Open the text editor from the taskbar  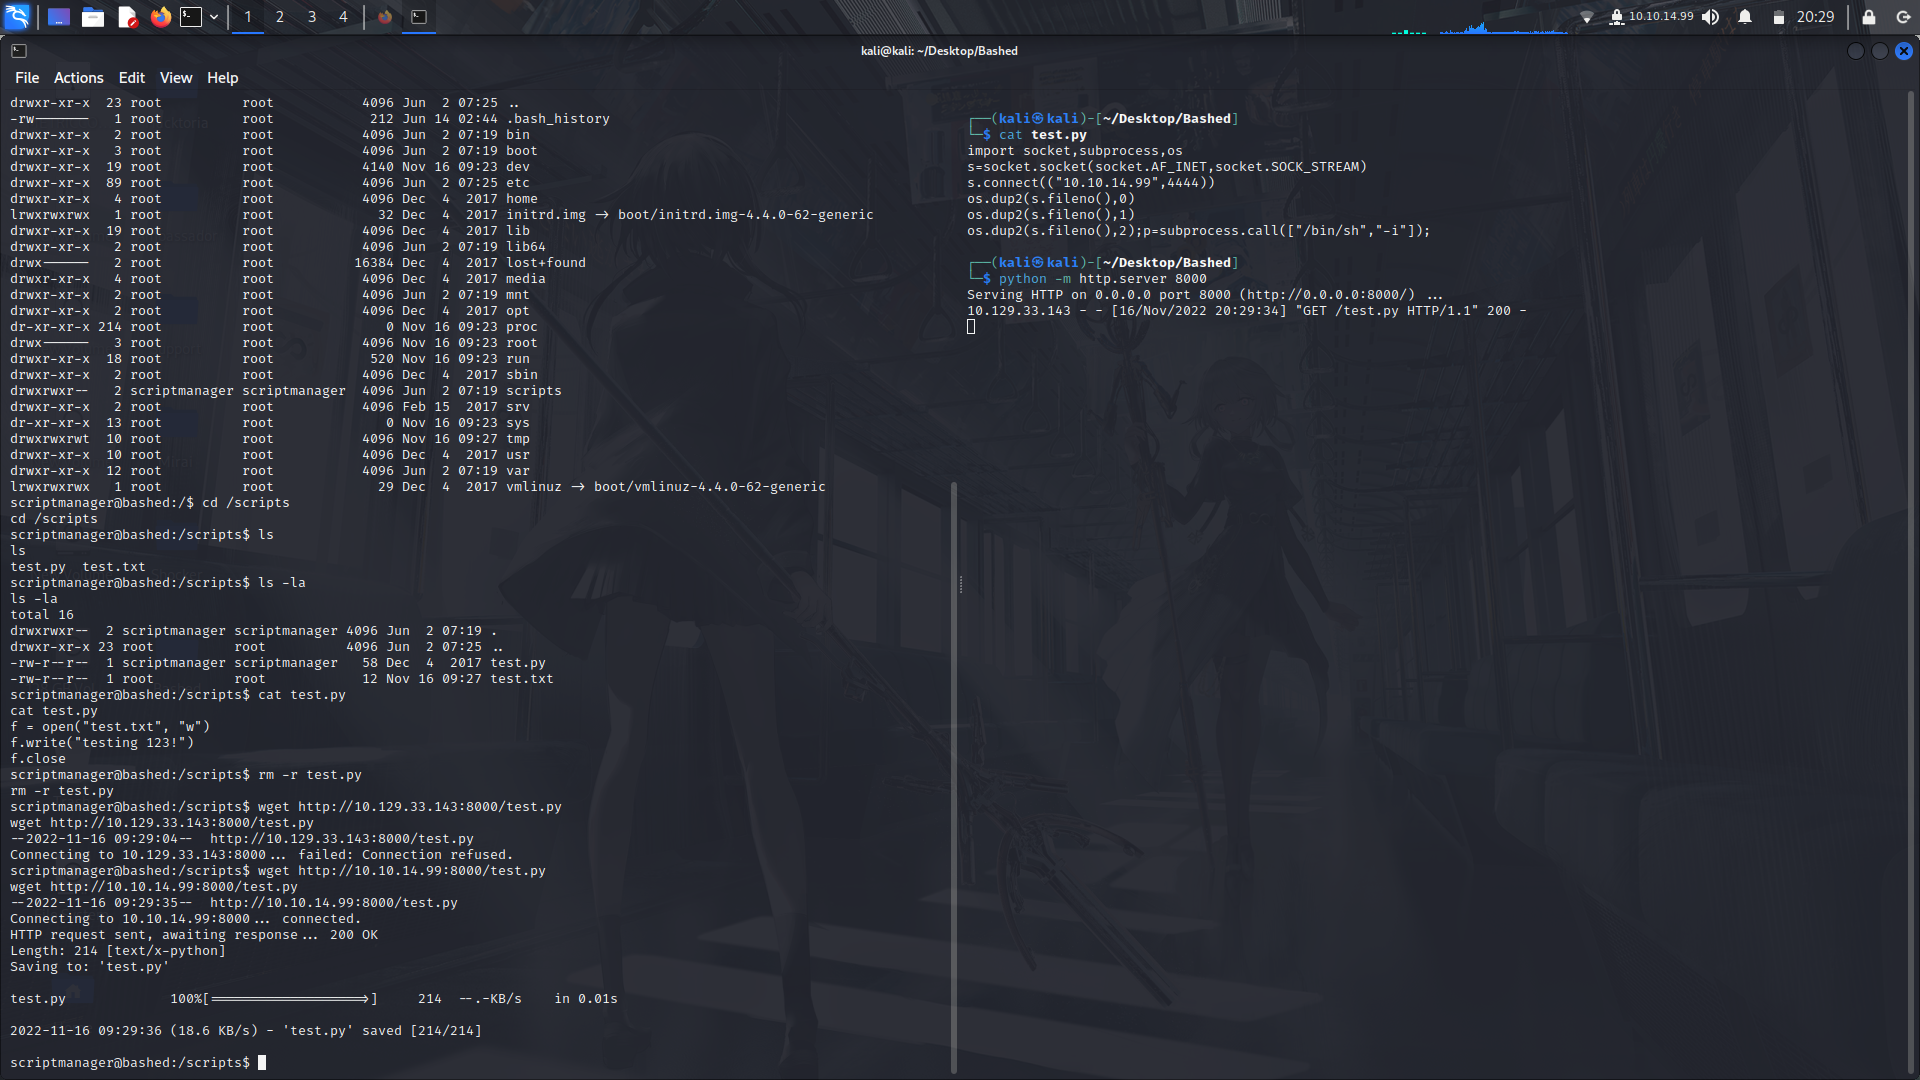point(127,17)
